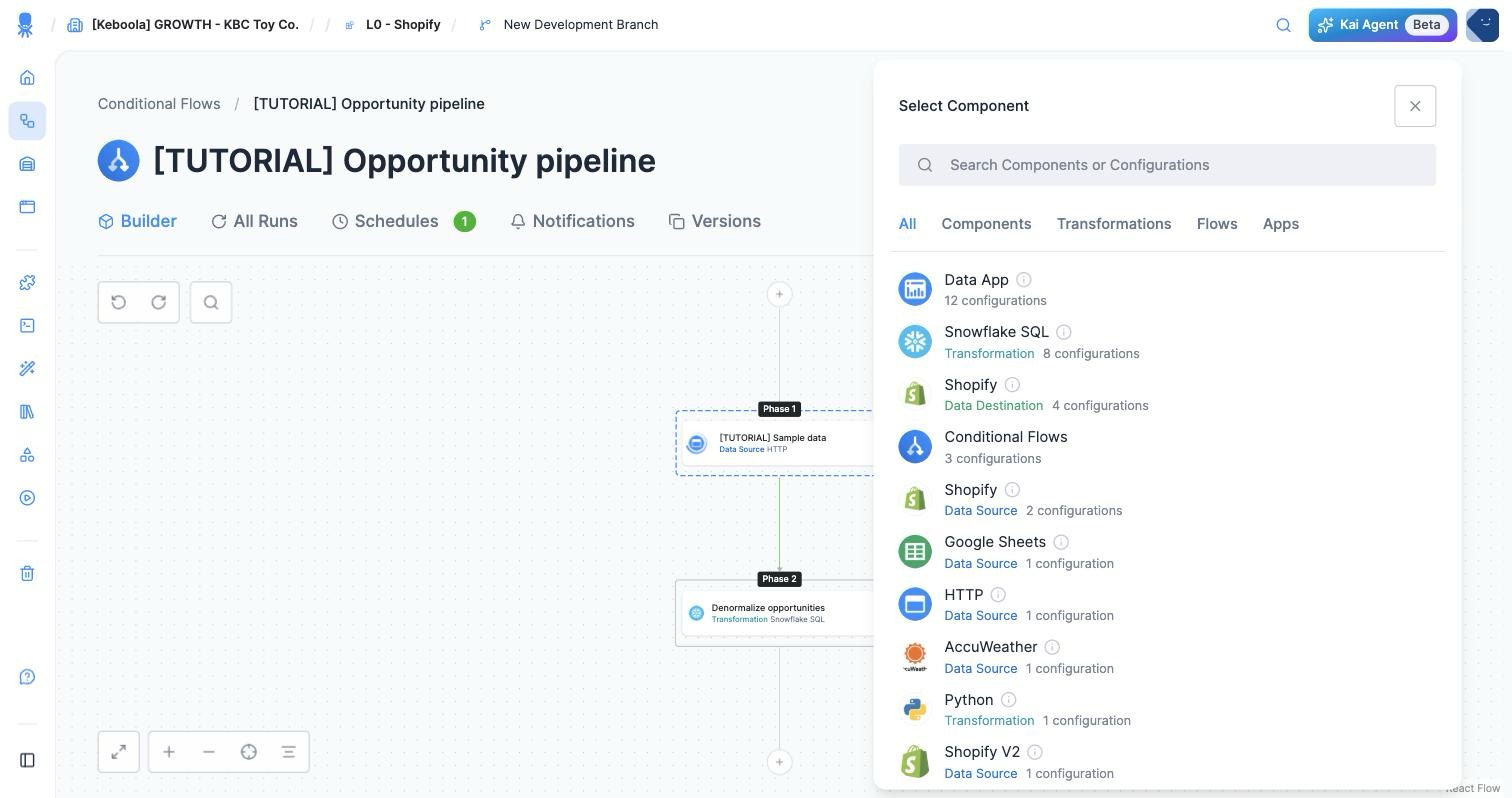1512x798 pixels.
Task: Open the Versions tab
Action: tap(715, 221)
